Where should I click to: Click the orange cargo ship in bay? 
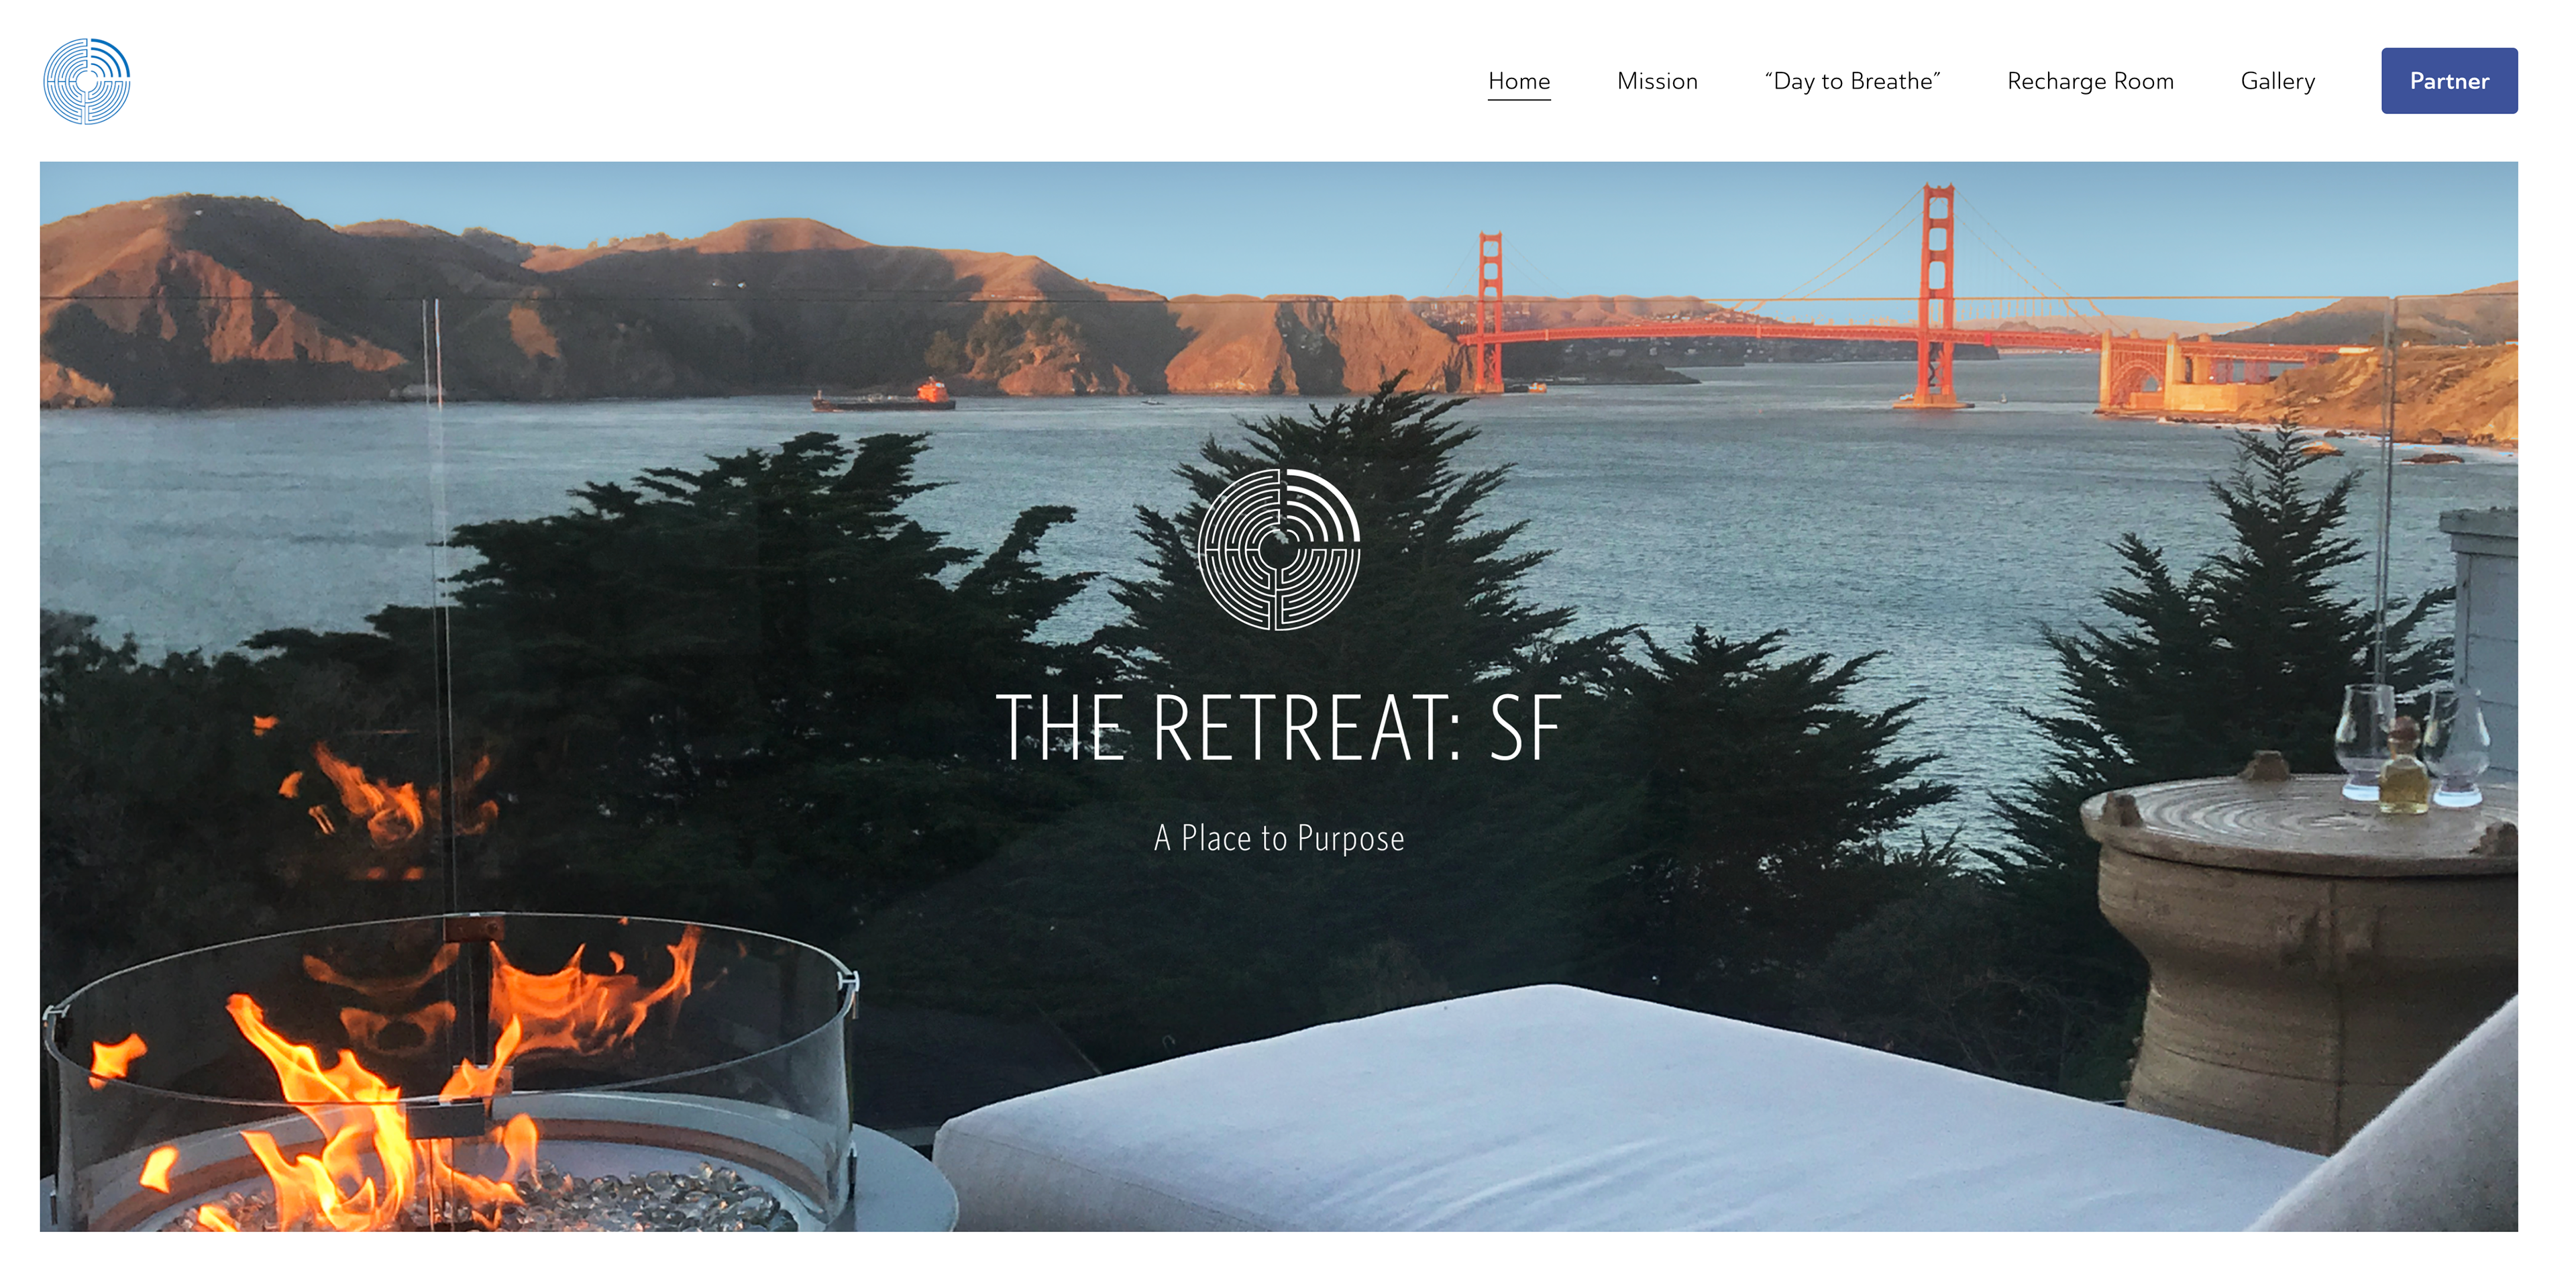pos(884,397)
